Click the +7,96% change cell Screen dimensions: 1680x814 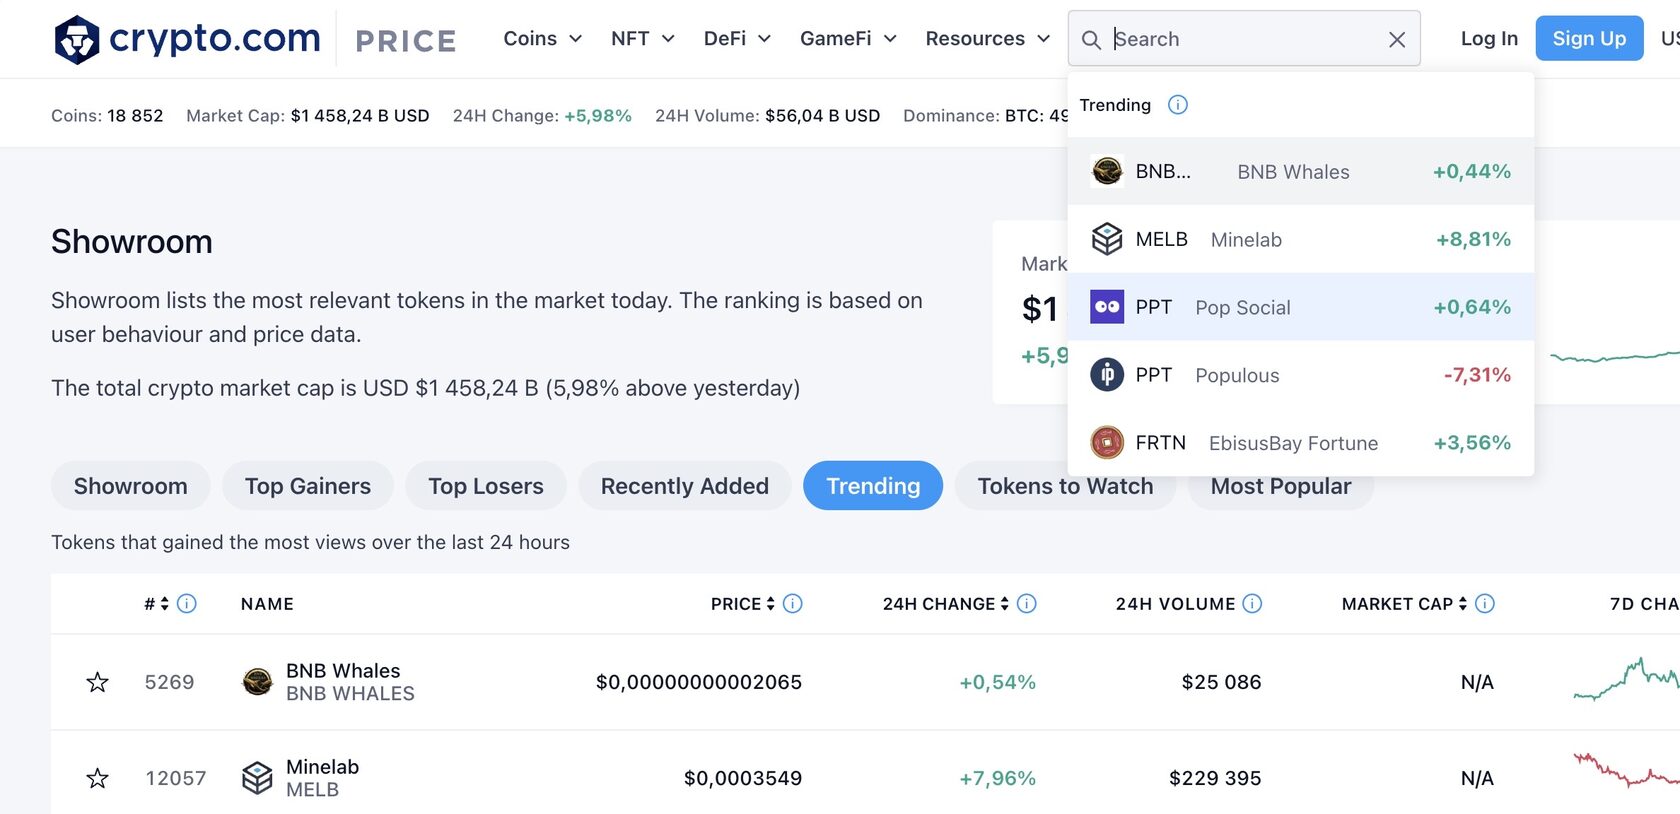pos(997,778)
